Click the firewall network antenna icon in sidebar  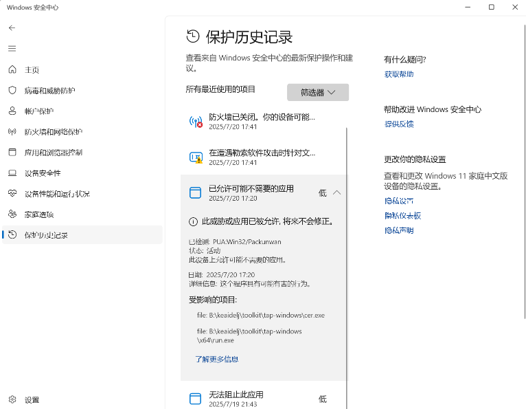pos(12,132)
